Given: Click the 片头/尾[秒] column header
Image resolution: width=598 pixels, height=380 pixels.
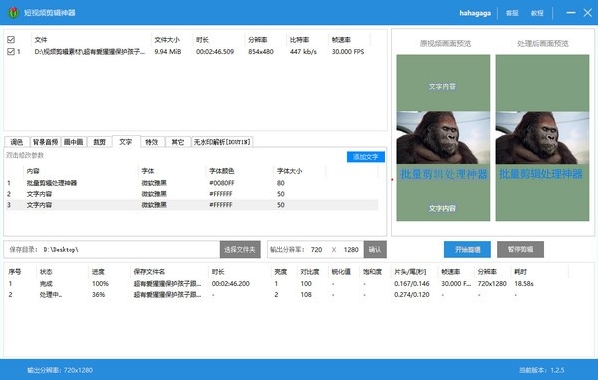Looking at the screenshot, I should [x=410, y=272].
